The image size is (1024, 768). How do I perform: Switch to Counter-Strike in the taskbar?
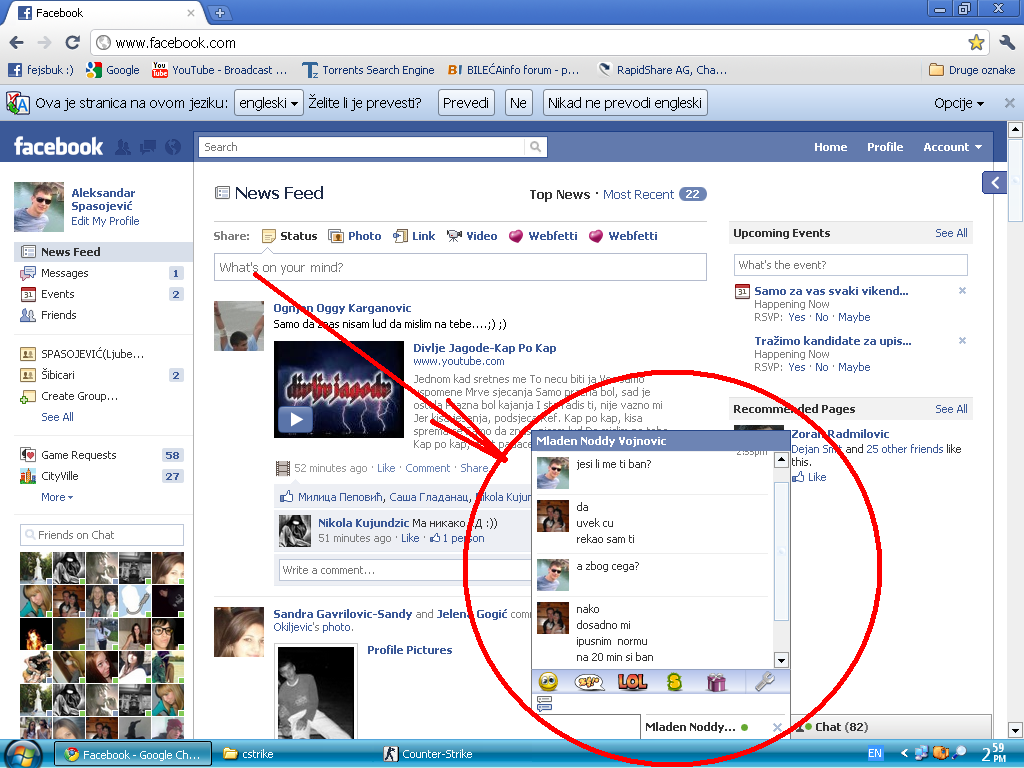(428, 754)
